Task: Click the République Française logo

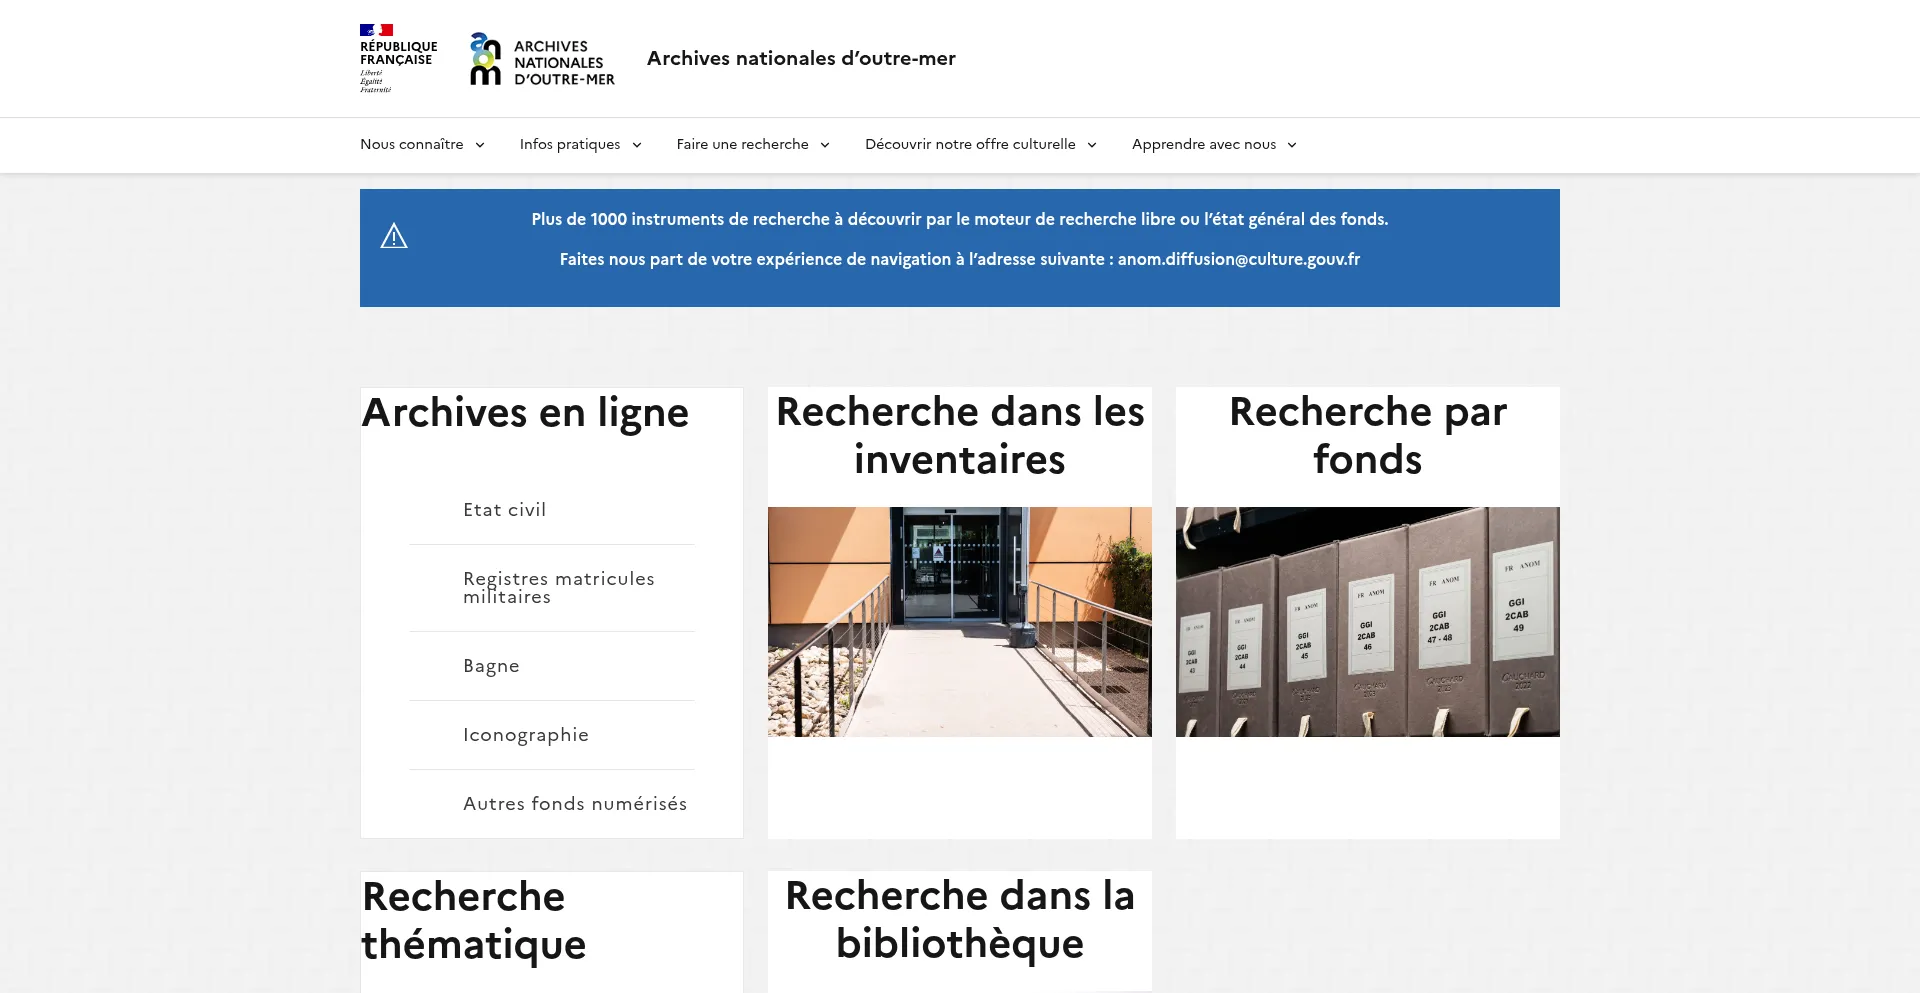Action: (x=398, y=58)
